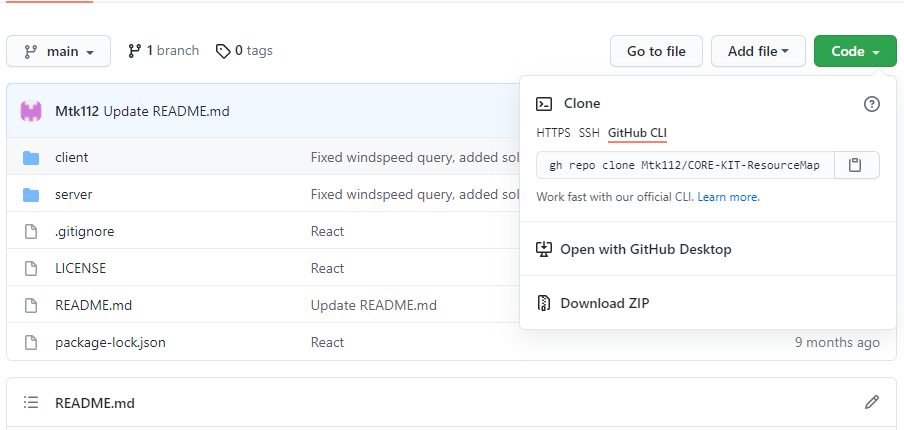Click the client folder icon
The height and width of the screenshot is (430, 904).
31,157
